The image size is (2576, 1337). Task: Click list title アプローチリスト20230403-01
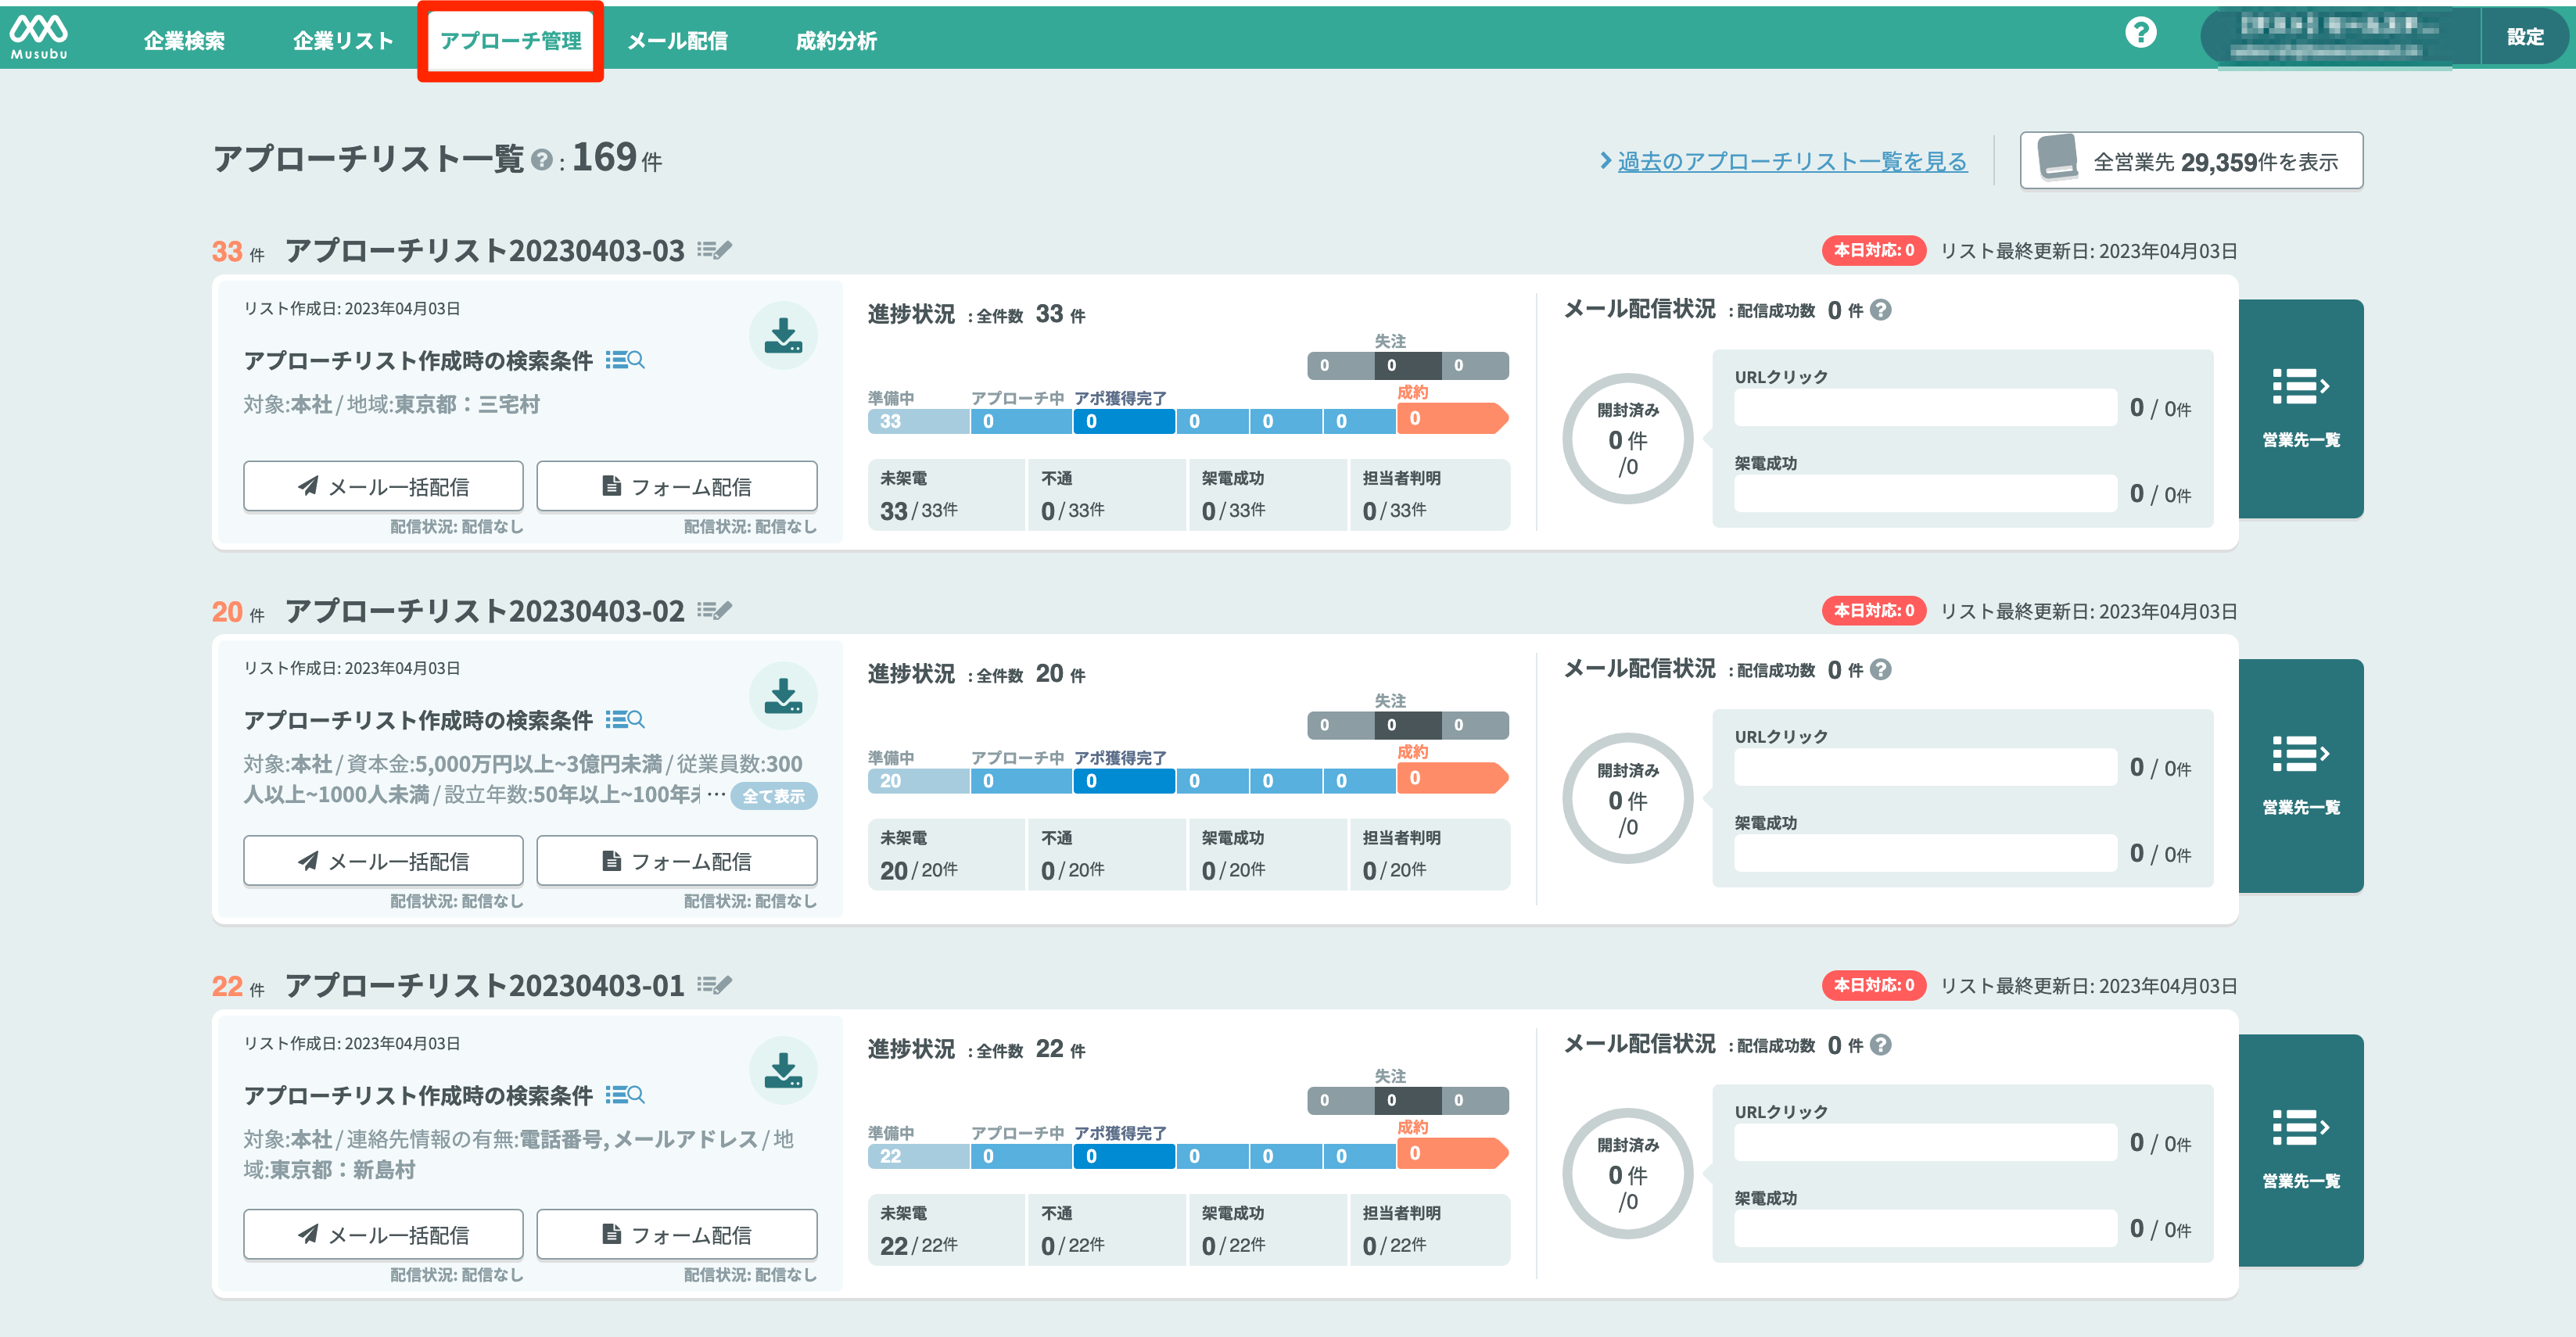pos(485,985)
